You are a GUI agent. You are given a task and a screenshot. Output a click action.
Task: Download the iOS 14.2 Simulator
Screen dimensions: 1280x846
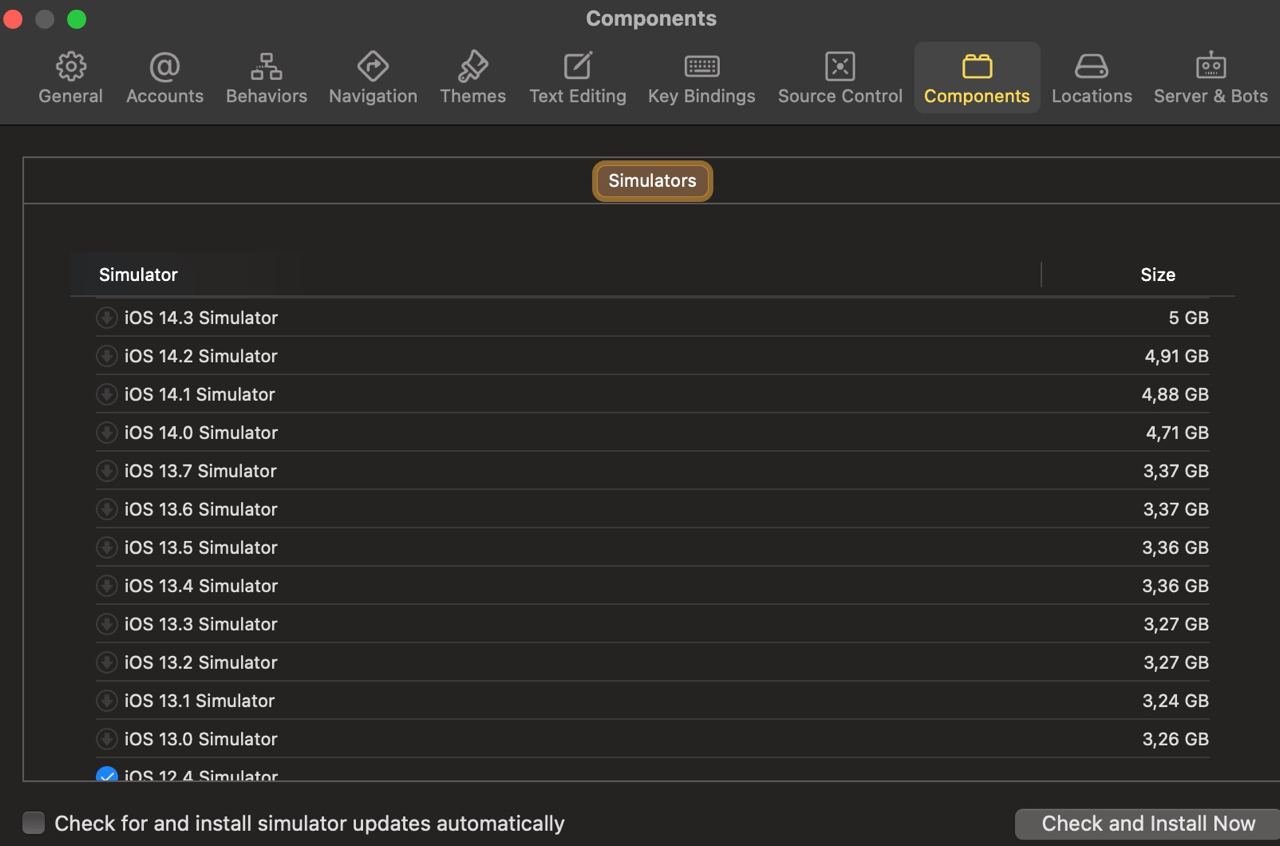[x=106, y=356]
